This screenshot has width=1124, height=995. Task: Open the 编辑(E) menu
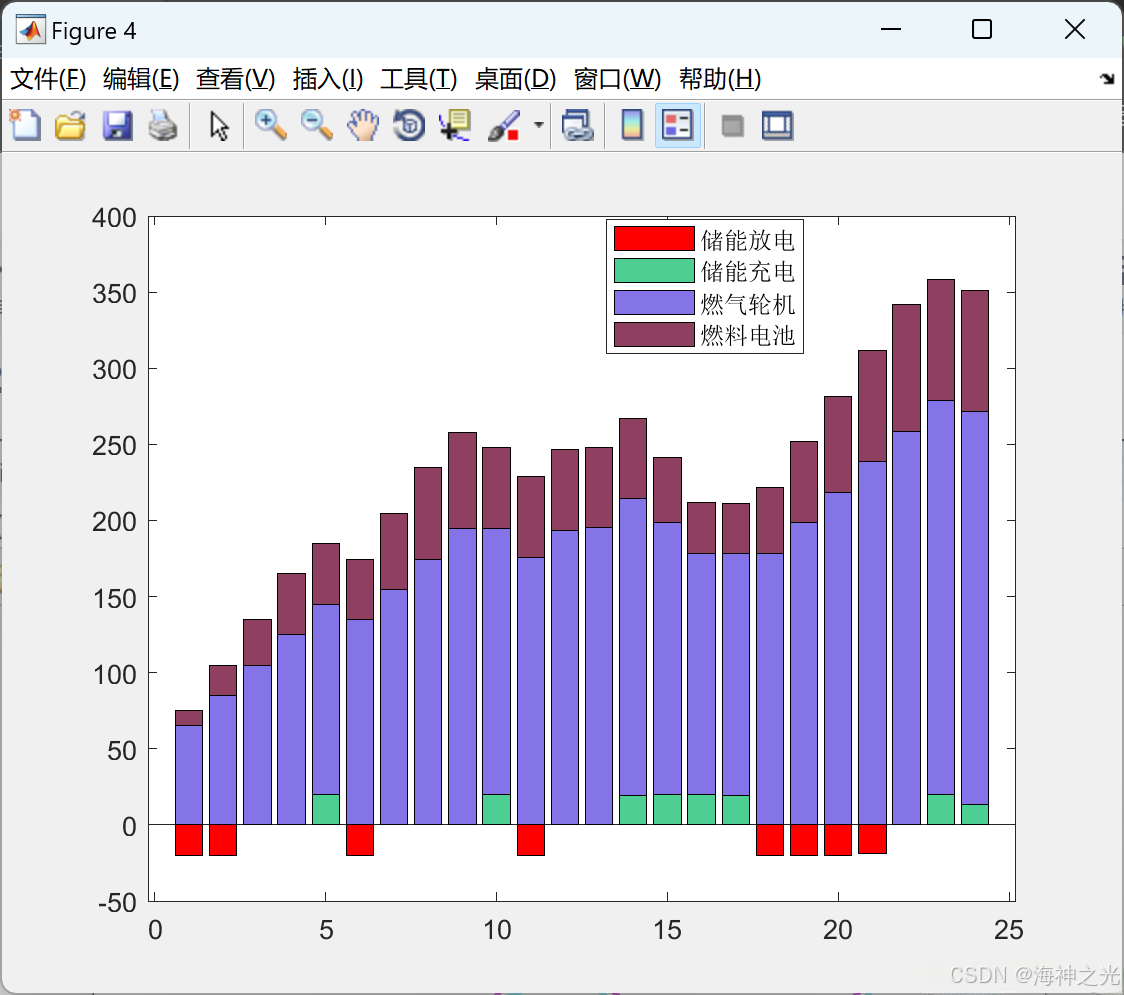pos(140,78)
